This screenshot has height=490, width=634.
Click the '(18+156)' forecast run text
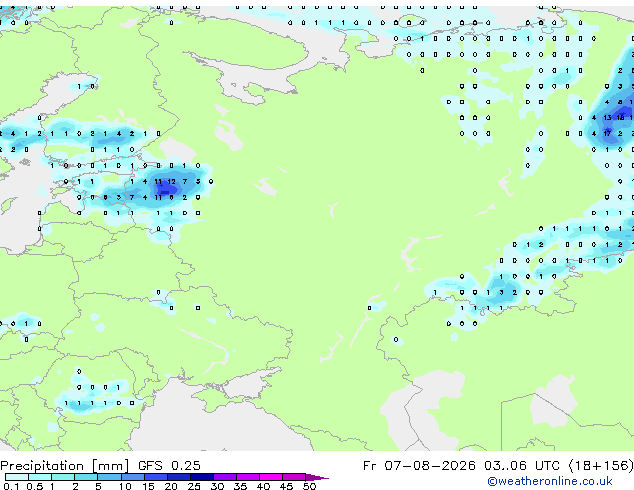pyautogui.click(x=601, y=465)
